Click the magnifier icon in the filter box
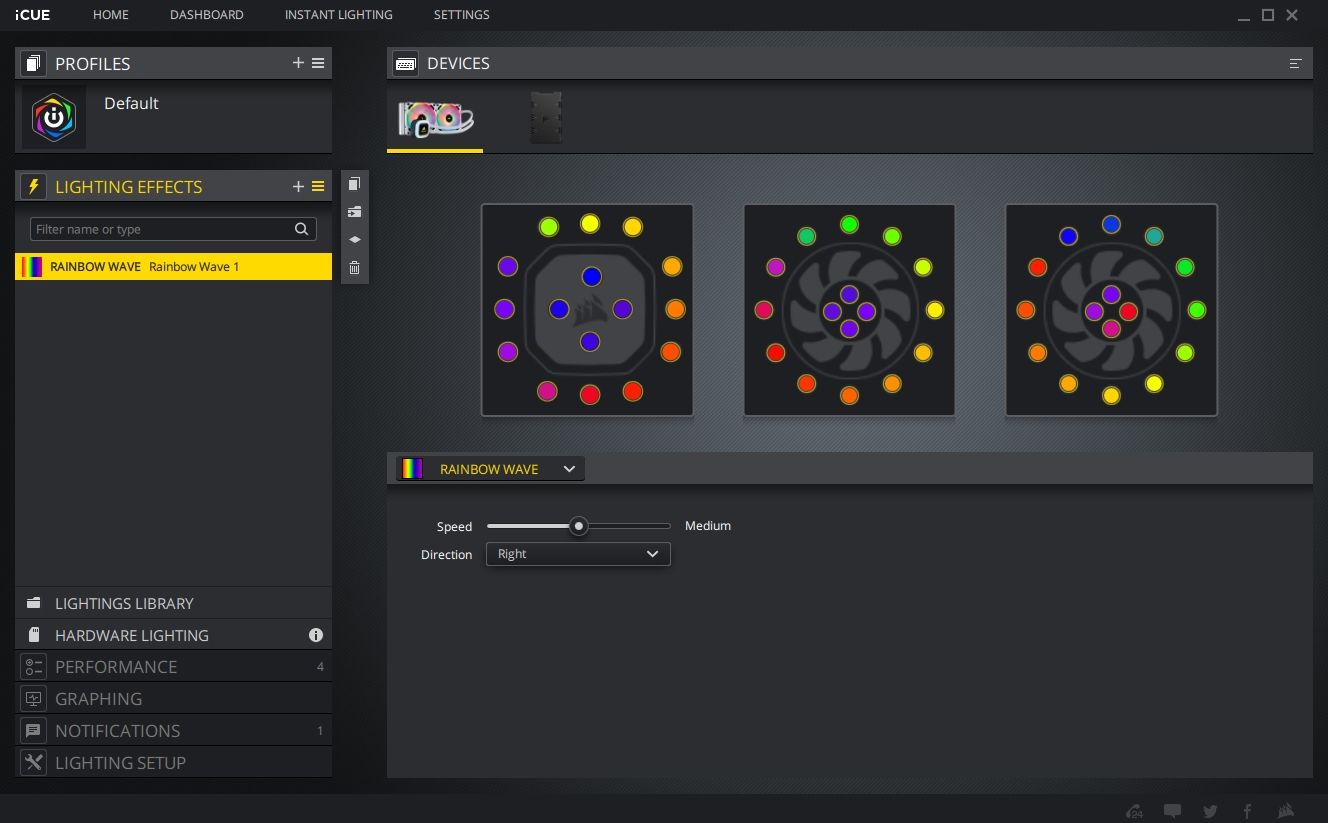The width and height of the screenshot is (1328, 823). click(301, 229)
